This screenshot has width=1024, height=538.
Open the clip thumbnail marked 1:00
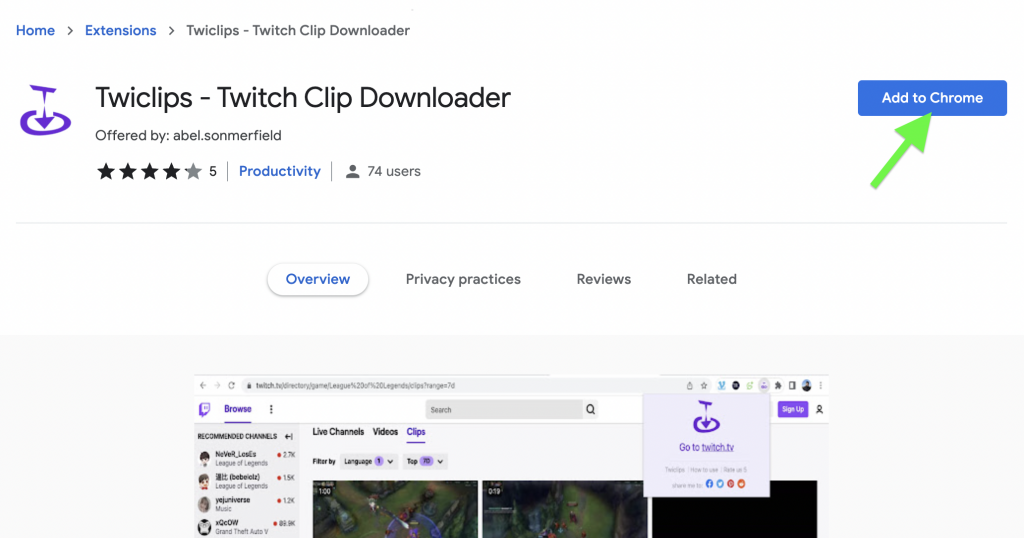pos(395,509)
